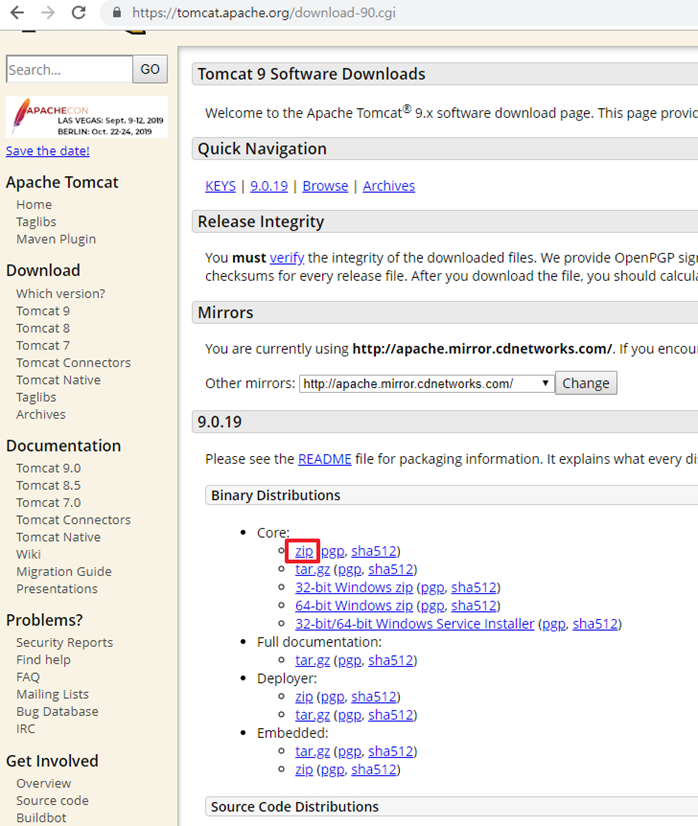Open the Wiki sidebar link
Viewport: 698px width, 826px height.
28,555
